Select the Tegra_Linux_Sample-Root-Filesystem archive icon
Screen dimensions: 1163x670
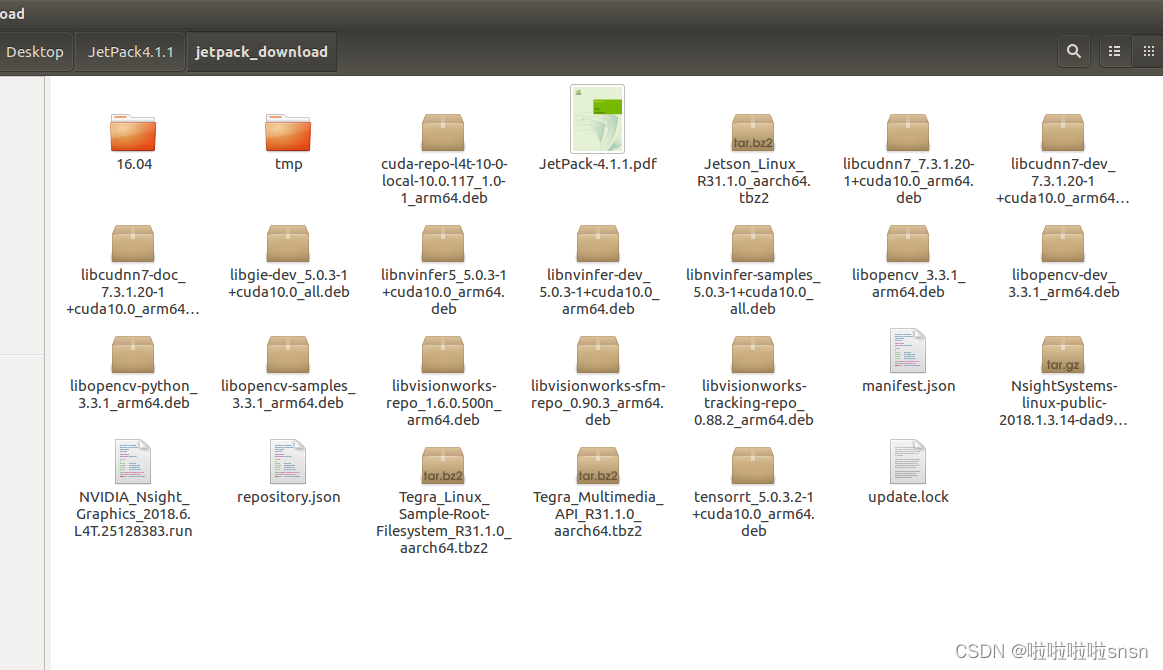click(443, 466)
